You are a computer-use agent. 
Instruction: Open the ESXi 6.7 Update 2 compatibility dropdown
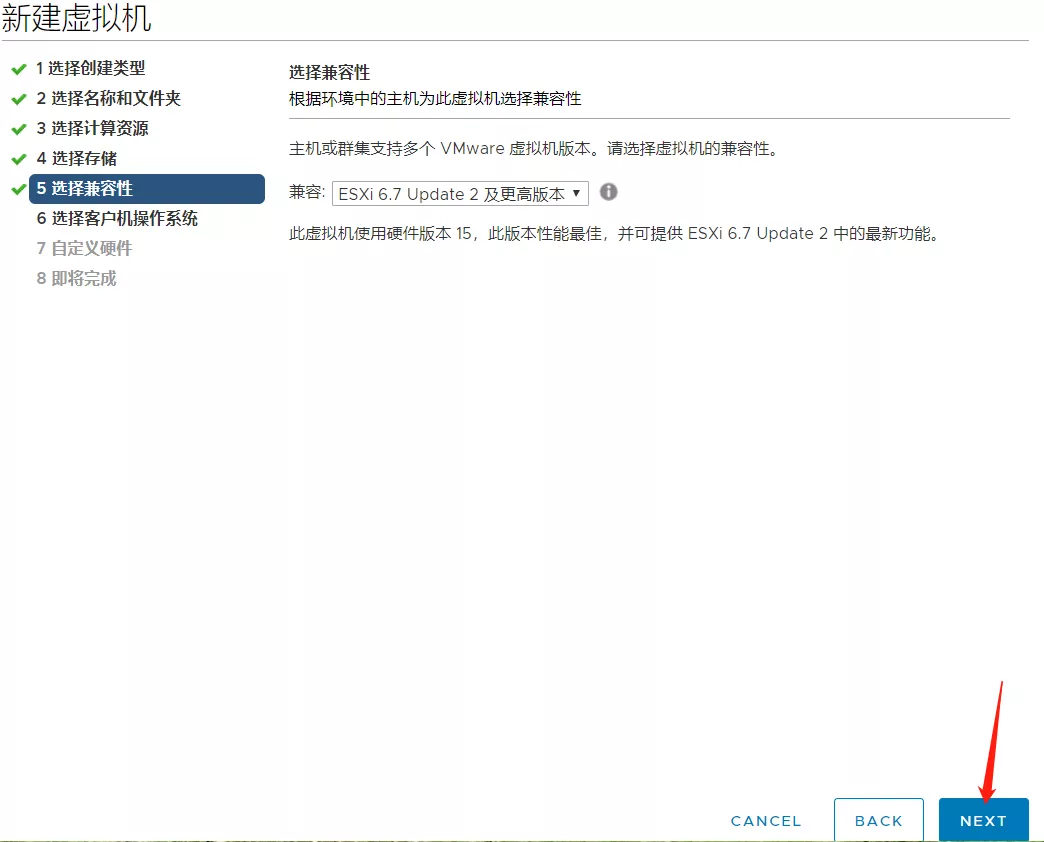460,194
